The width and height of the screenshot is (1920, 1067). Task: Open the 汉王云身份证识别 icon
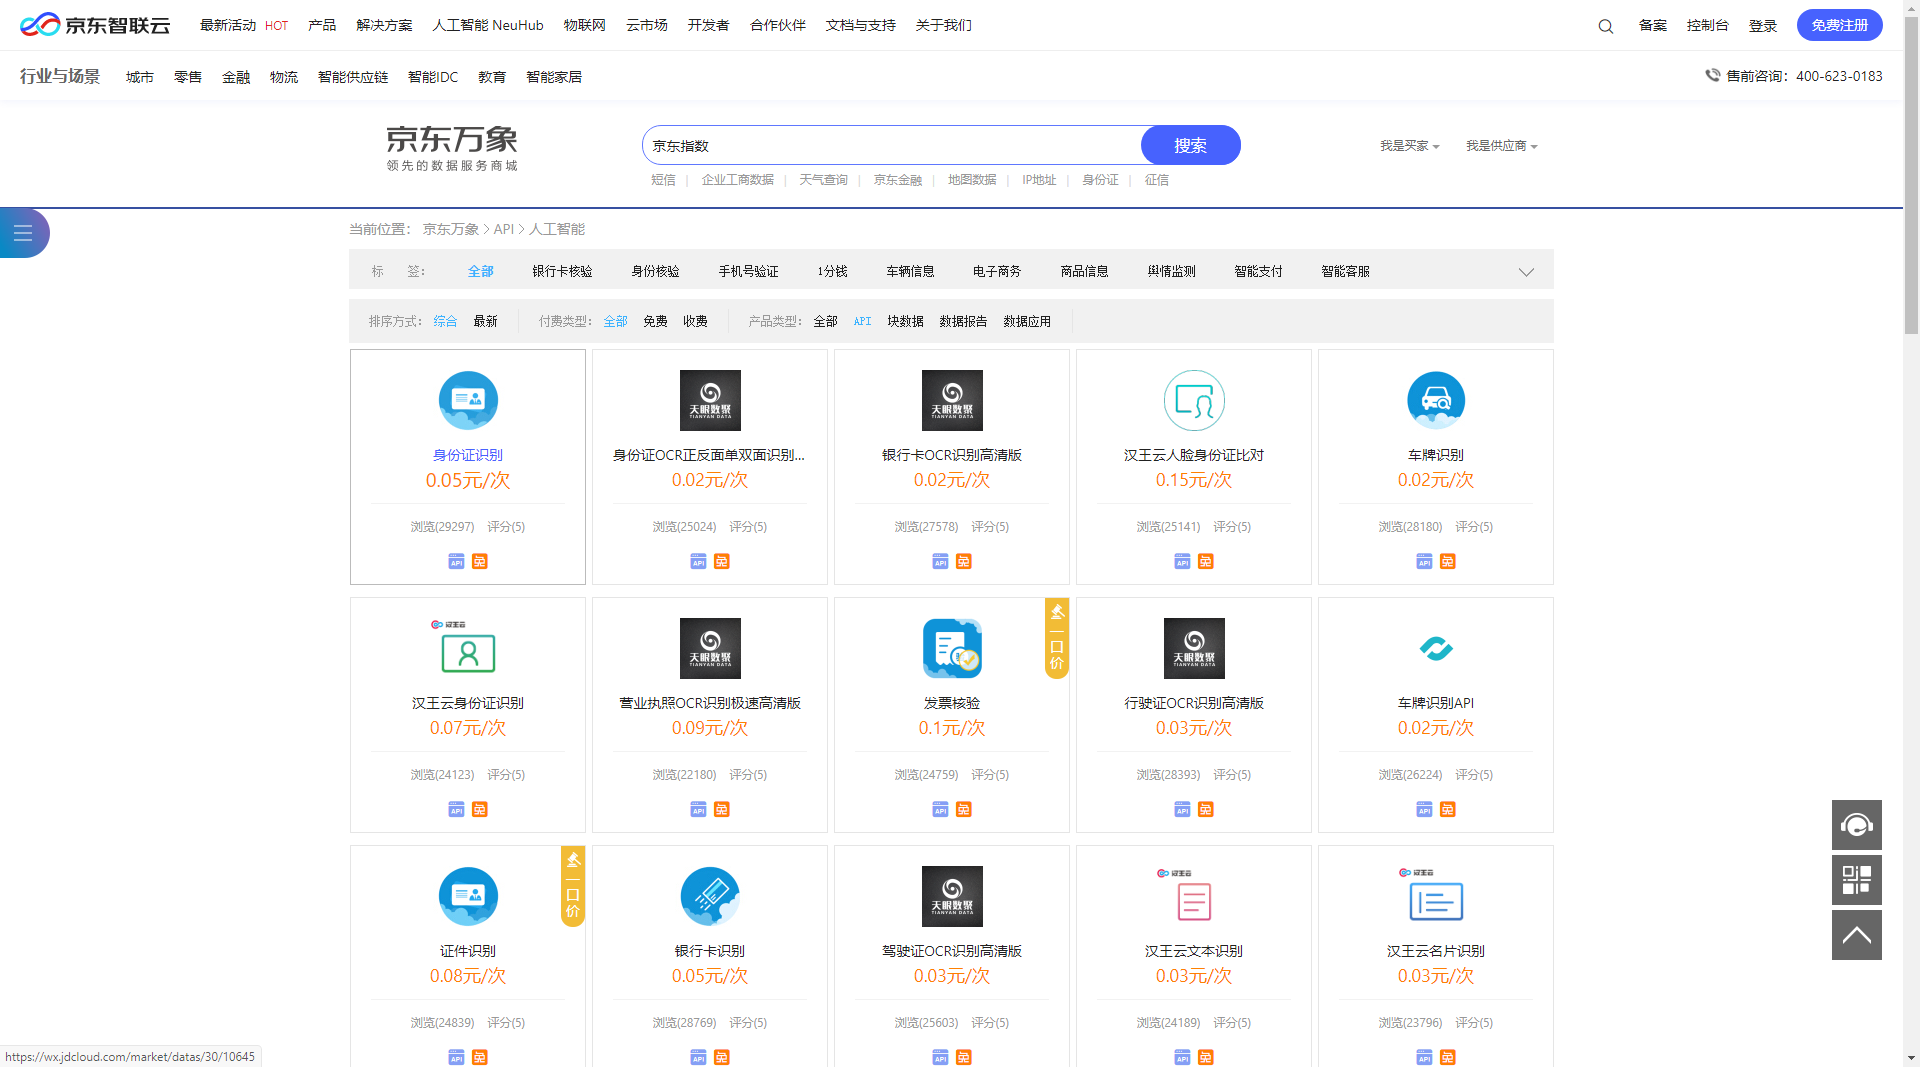point(468,648)
